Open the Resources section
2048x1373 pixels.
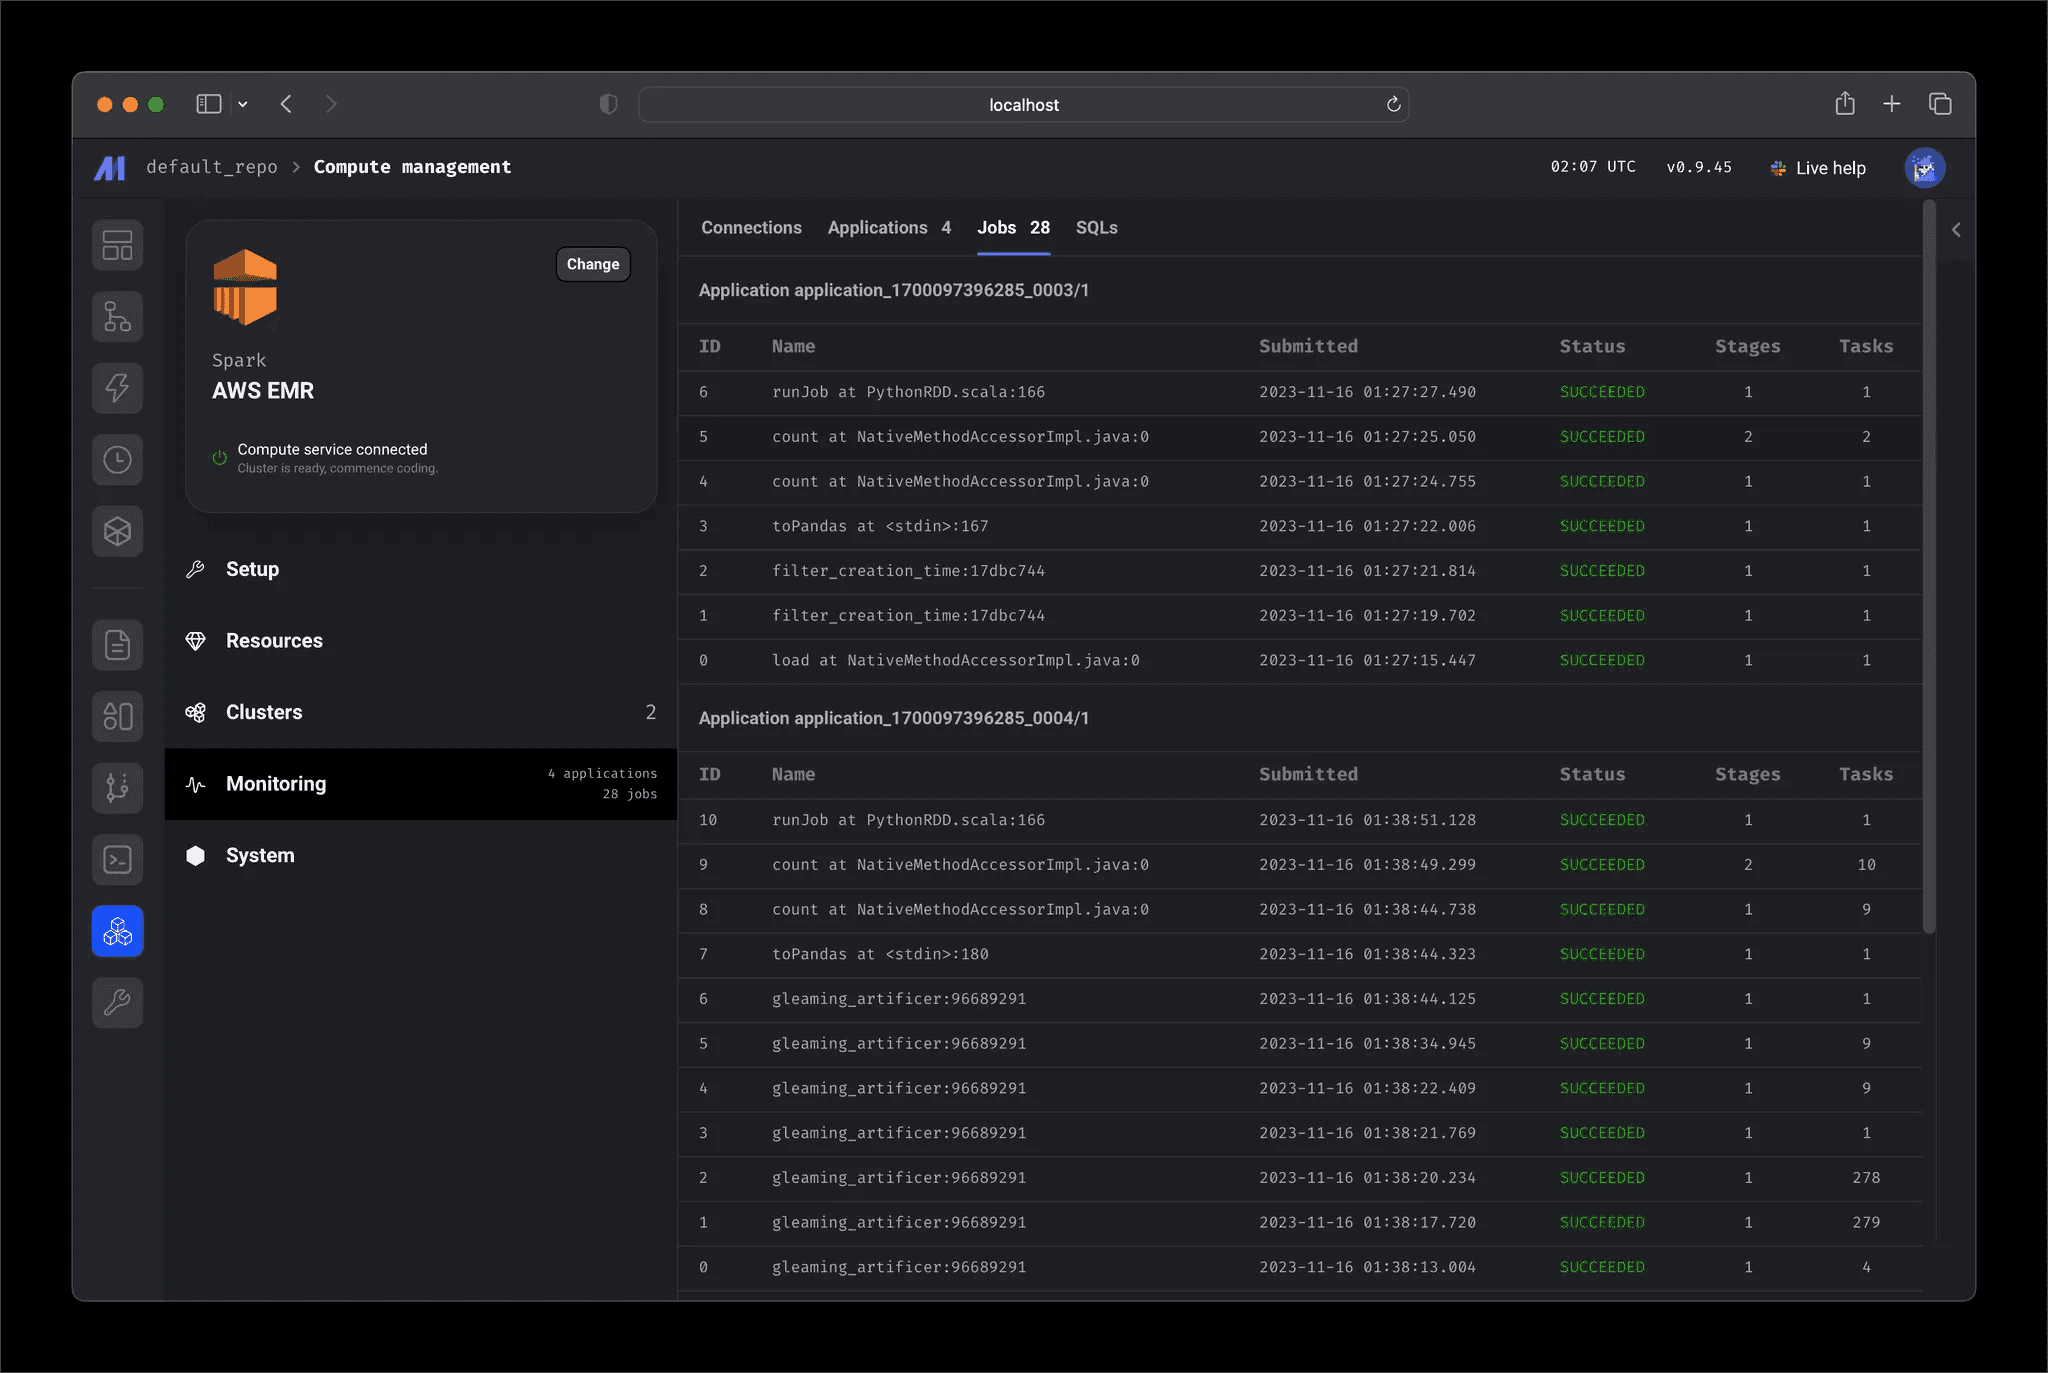click(x=421, y=641)
